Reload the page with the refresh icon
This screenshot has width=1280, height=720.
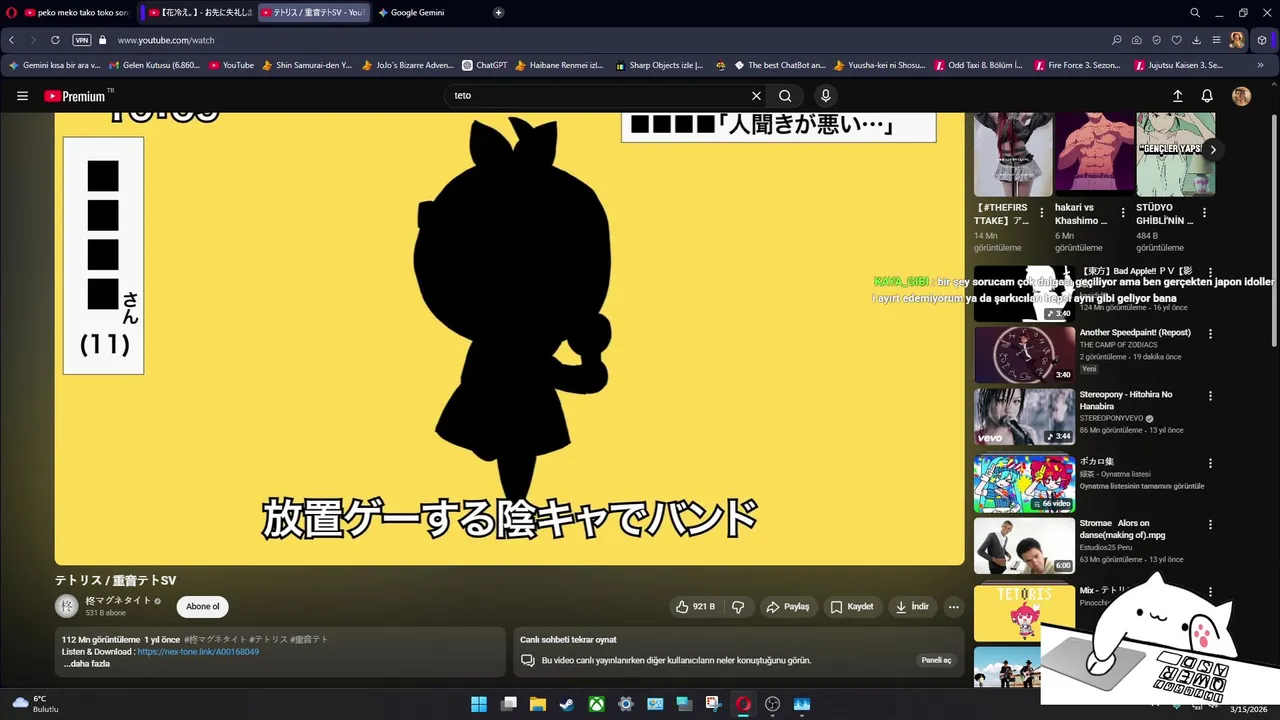click(55, 40)
